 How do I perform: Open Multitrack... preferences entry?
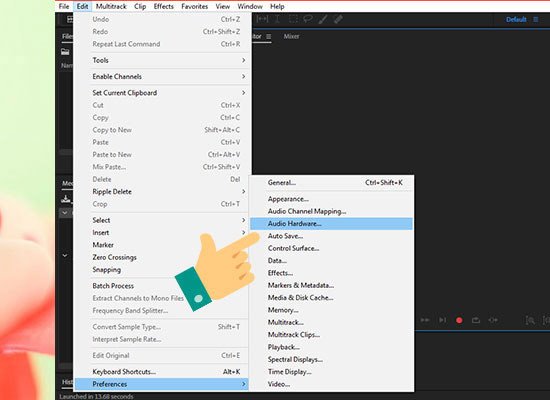[331, 322]
